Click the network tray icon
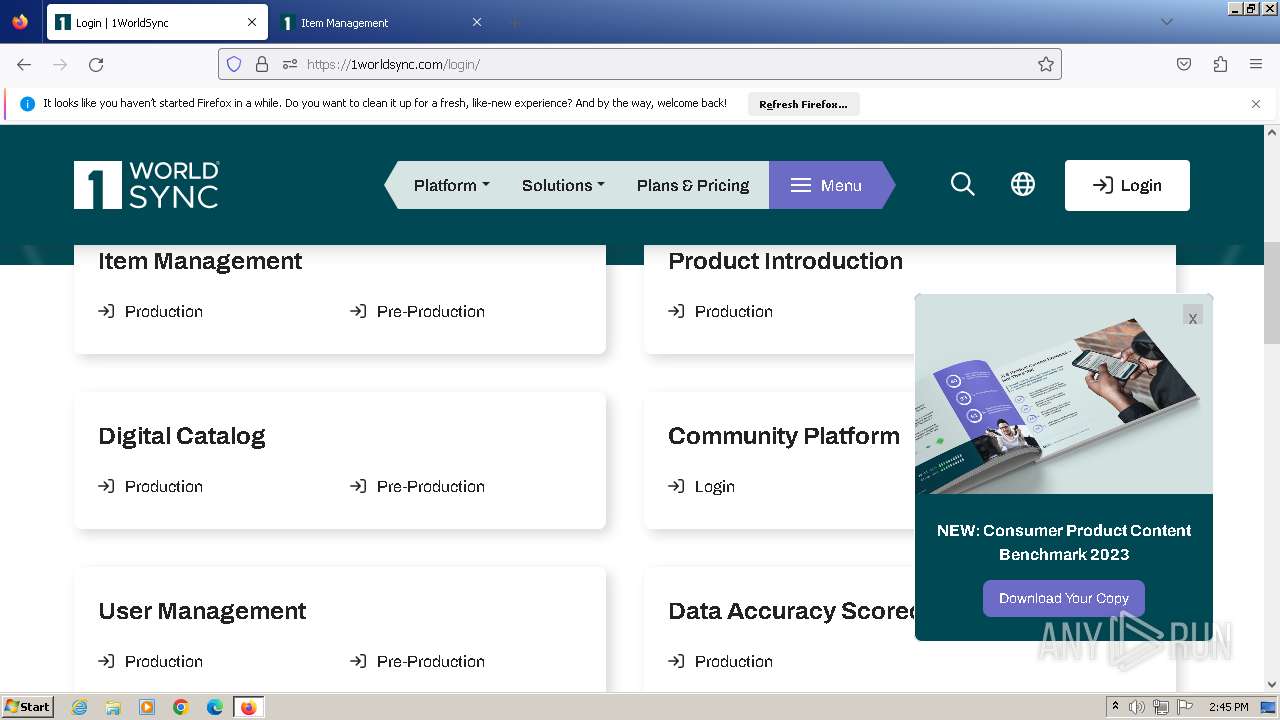1280x720 pixels. coord(1161,707)
